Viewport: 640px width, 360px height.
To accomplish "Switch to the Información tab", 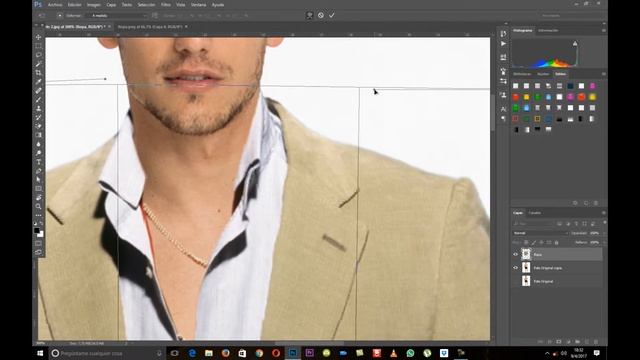I will click(548, 30).
